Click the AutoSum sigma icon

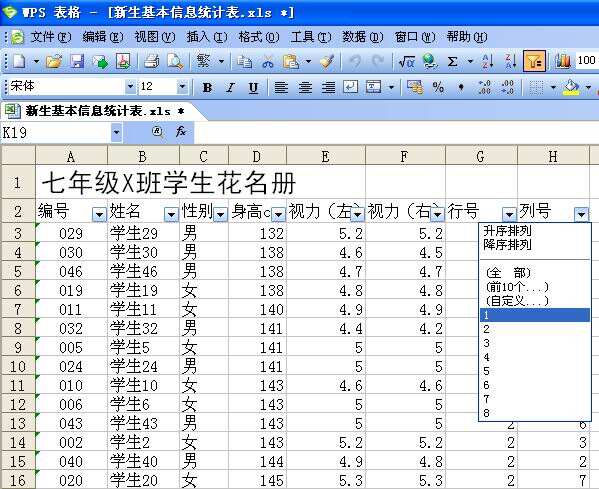click(x=453, y=61)
